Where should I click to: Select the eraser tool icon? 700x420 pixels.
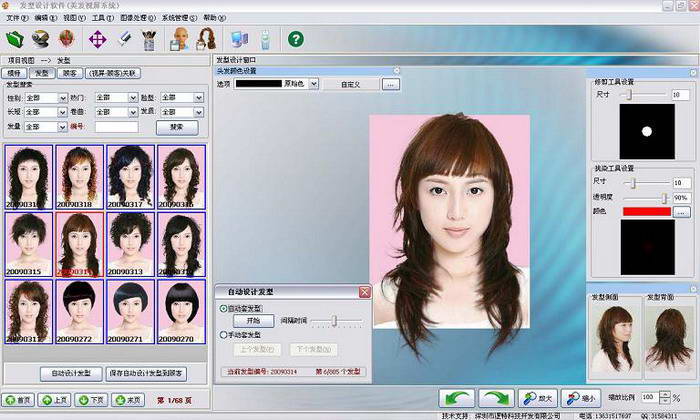pos(124,38)
